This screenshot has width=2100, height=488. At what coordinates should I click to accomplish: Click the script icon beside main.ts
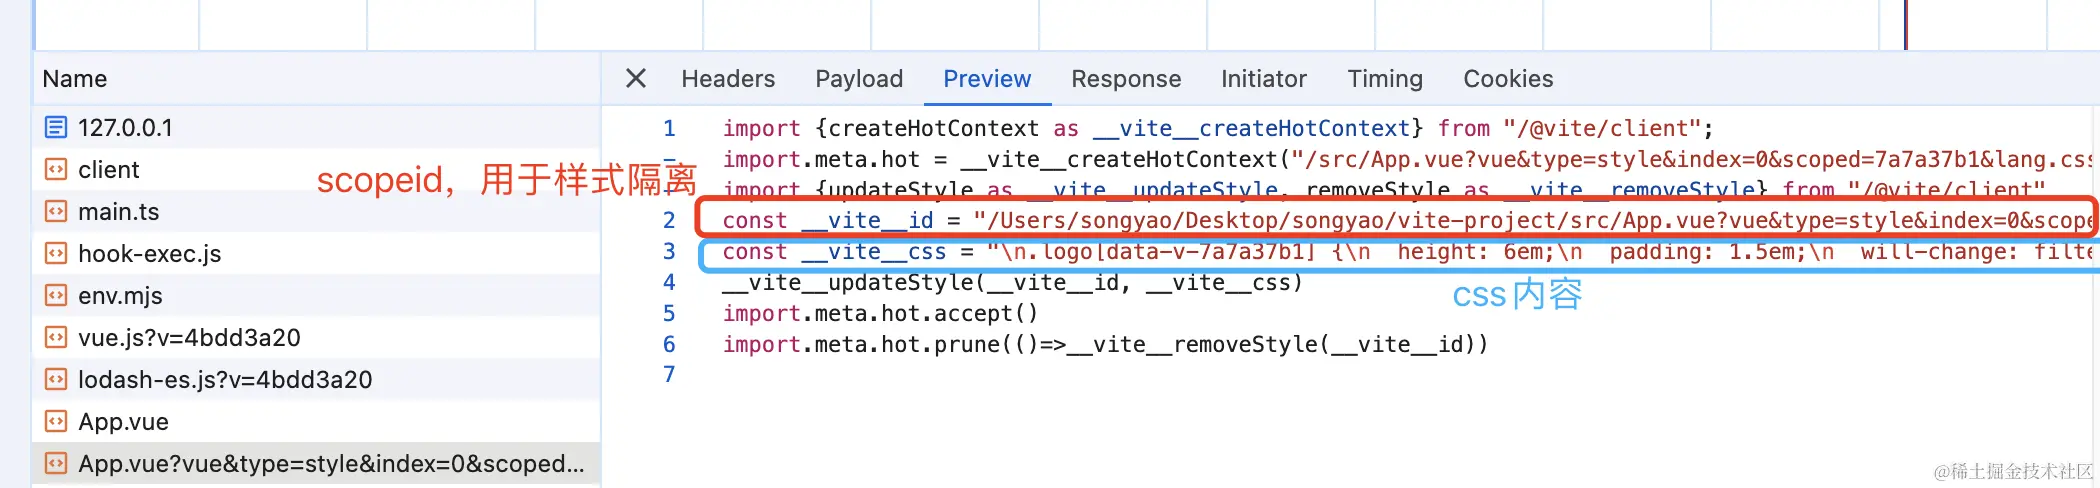(x=56, y=211)
